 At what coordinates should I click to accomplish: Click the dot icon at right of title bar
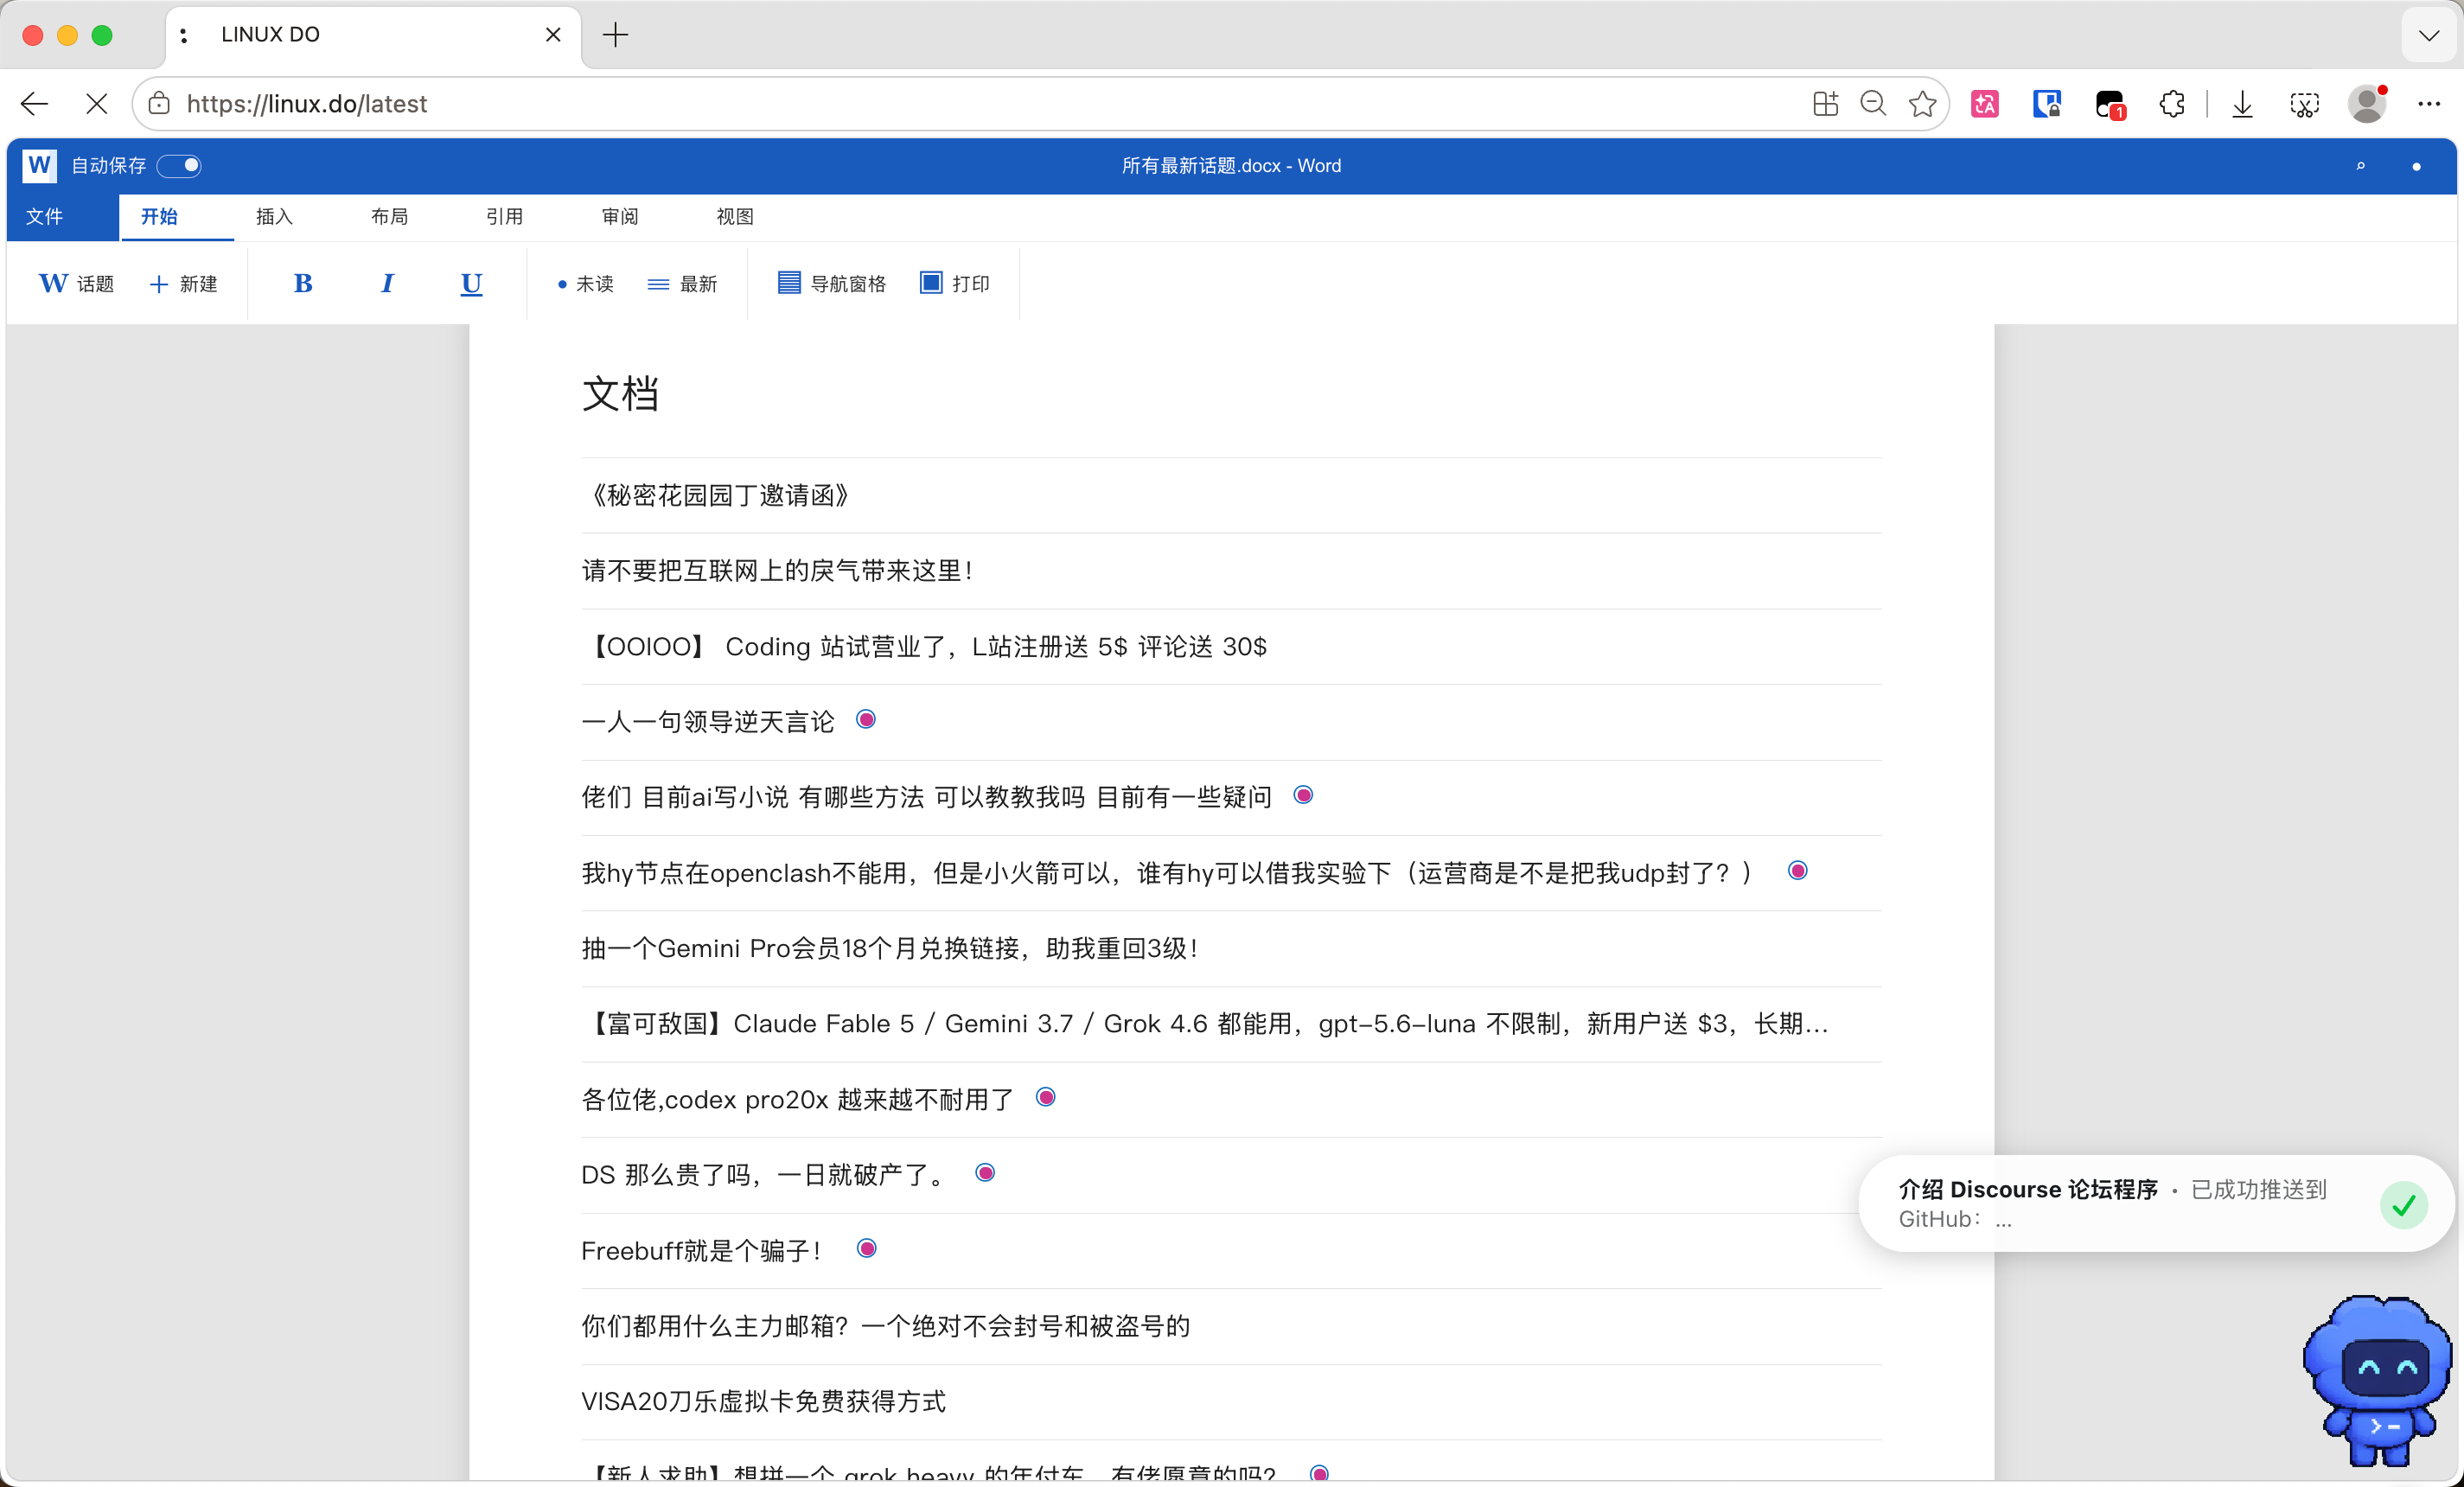(x=2416, y=166)
